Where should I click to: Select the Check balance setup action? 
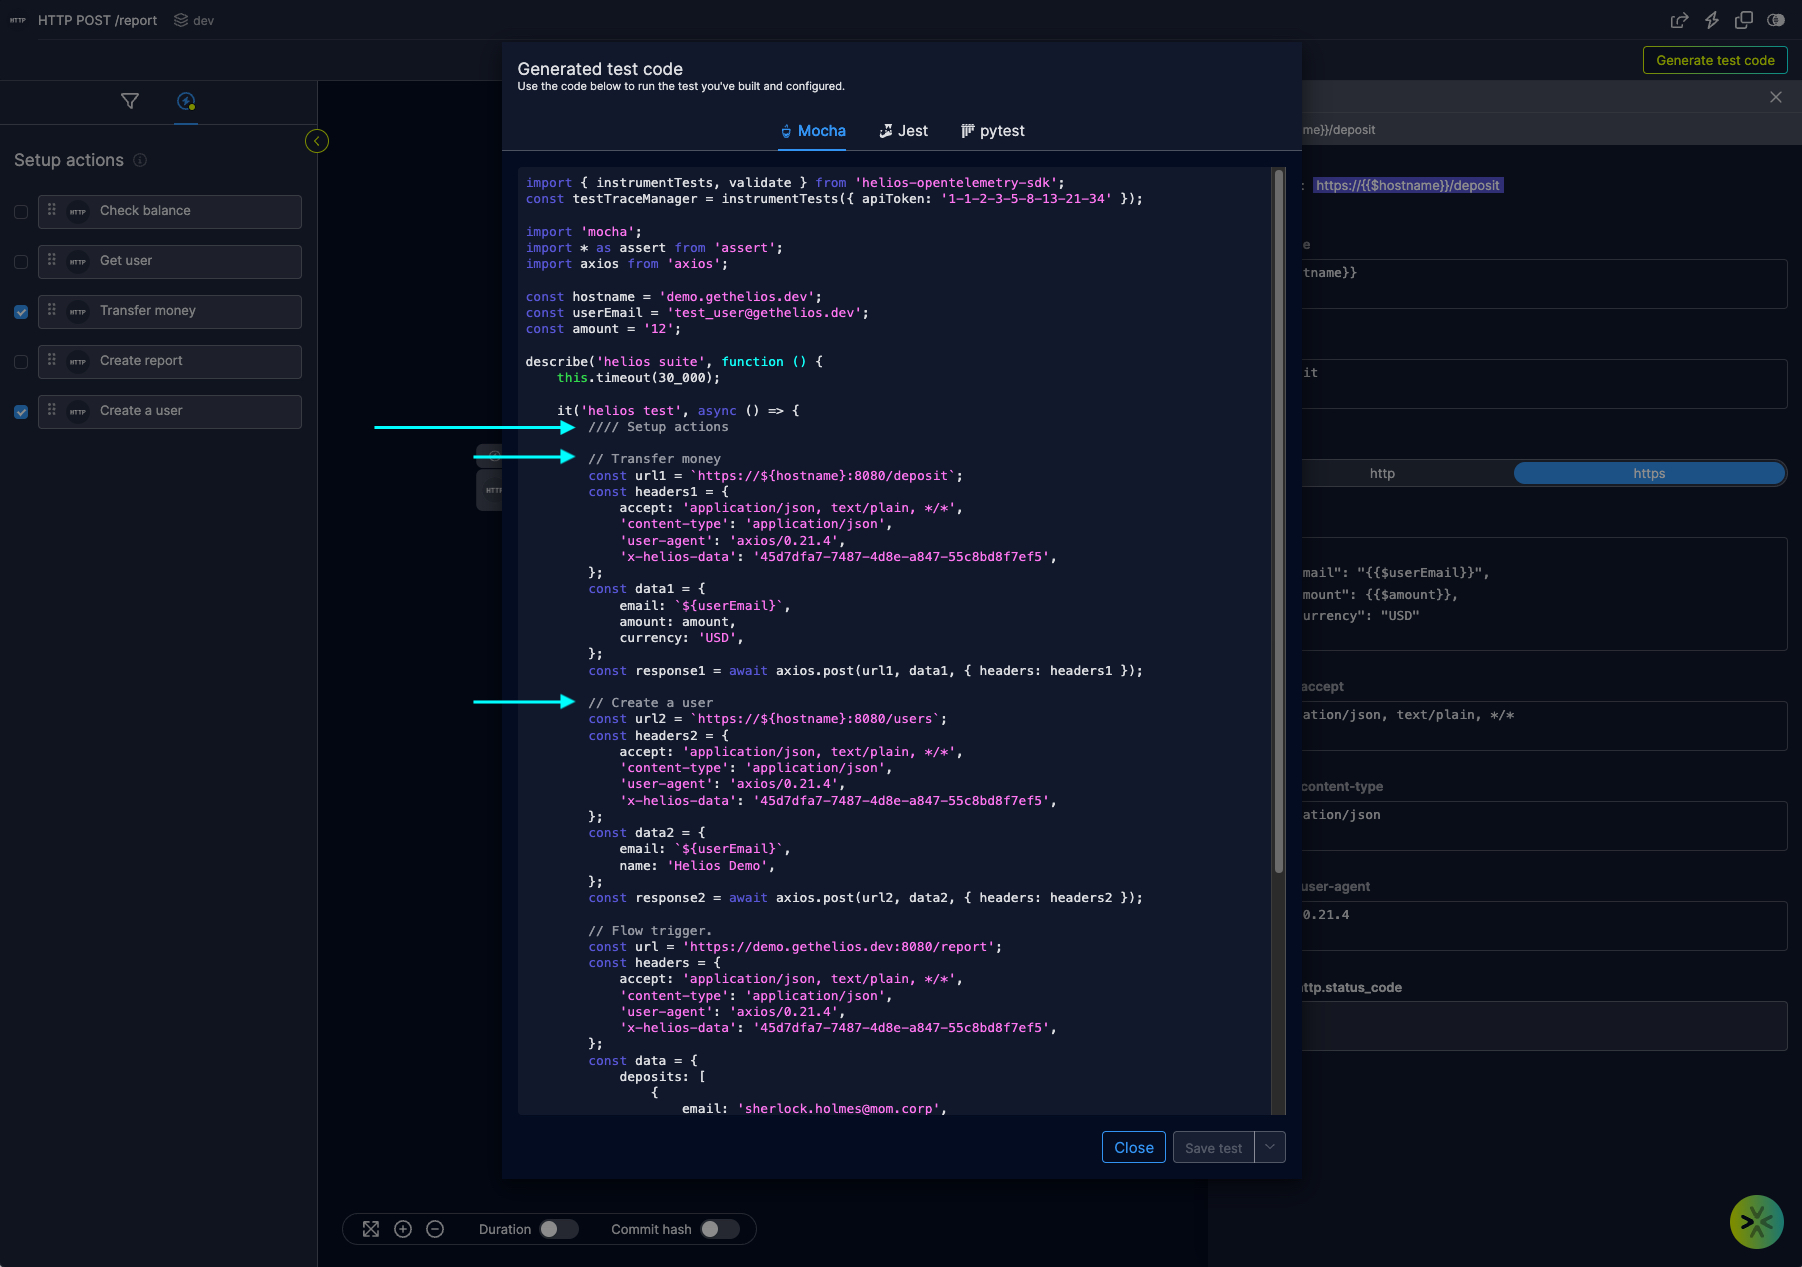(170, 211)
